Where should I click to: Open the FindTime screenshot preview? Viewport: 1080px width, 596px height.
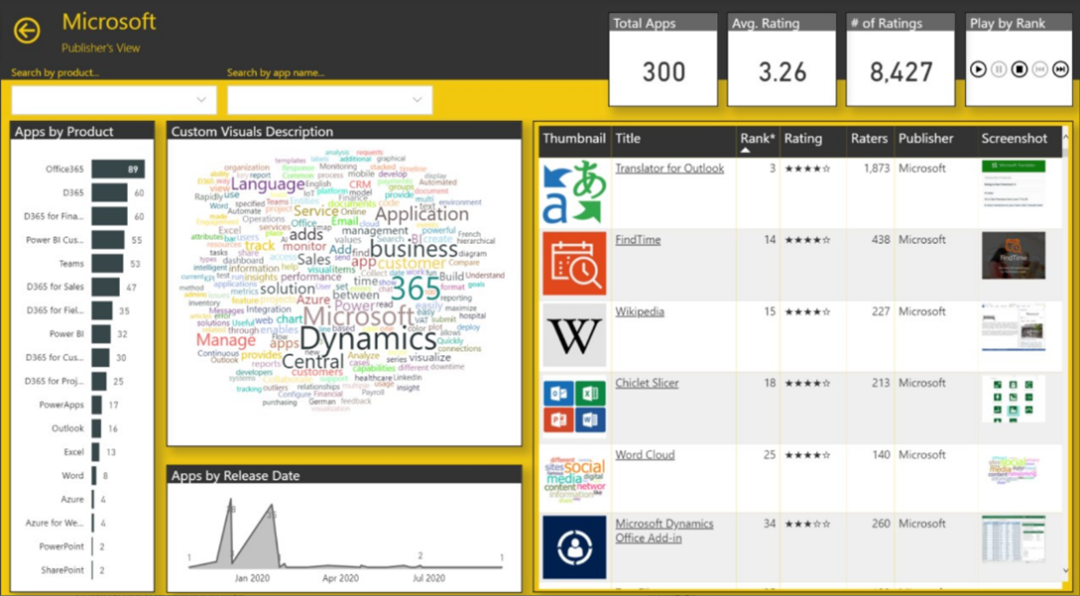click(1013, 256)
